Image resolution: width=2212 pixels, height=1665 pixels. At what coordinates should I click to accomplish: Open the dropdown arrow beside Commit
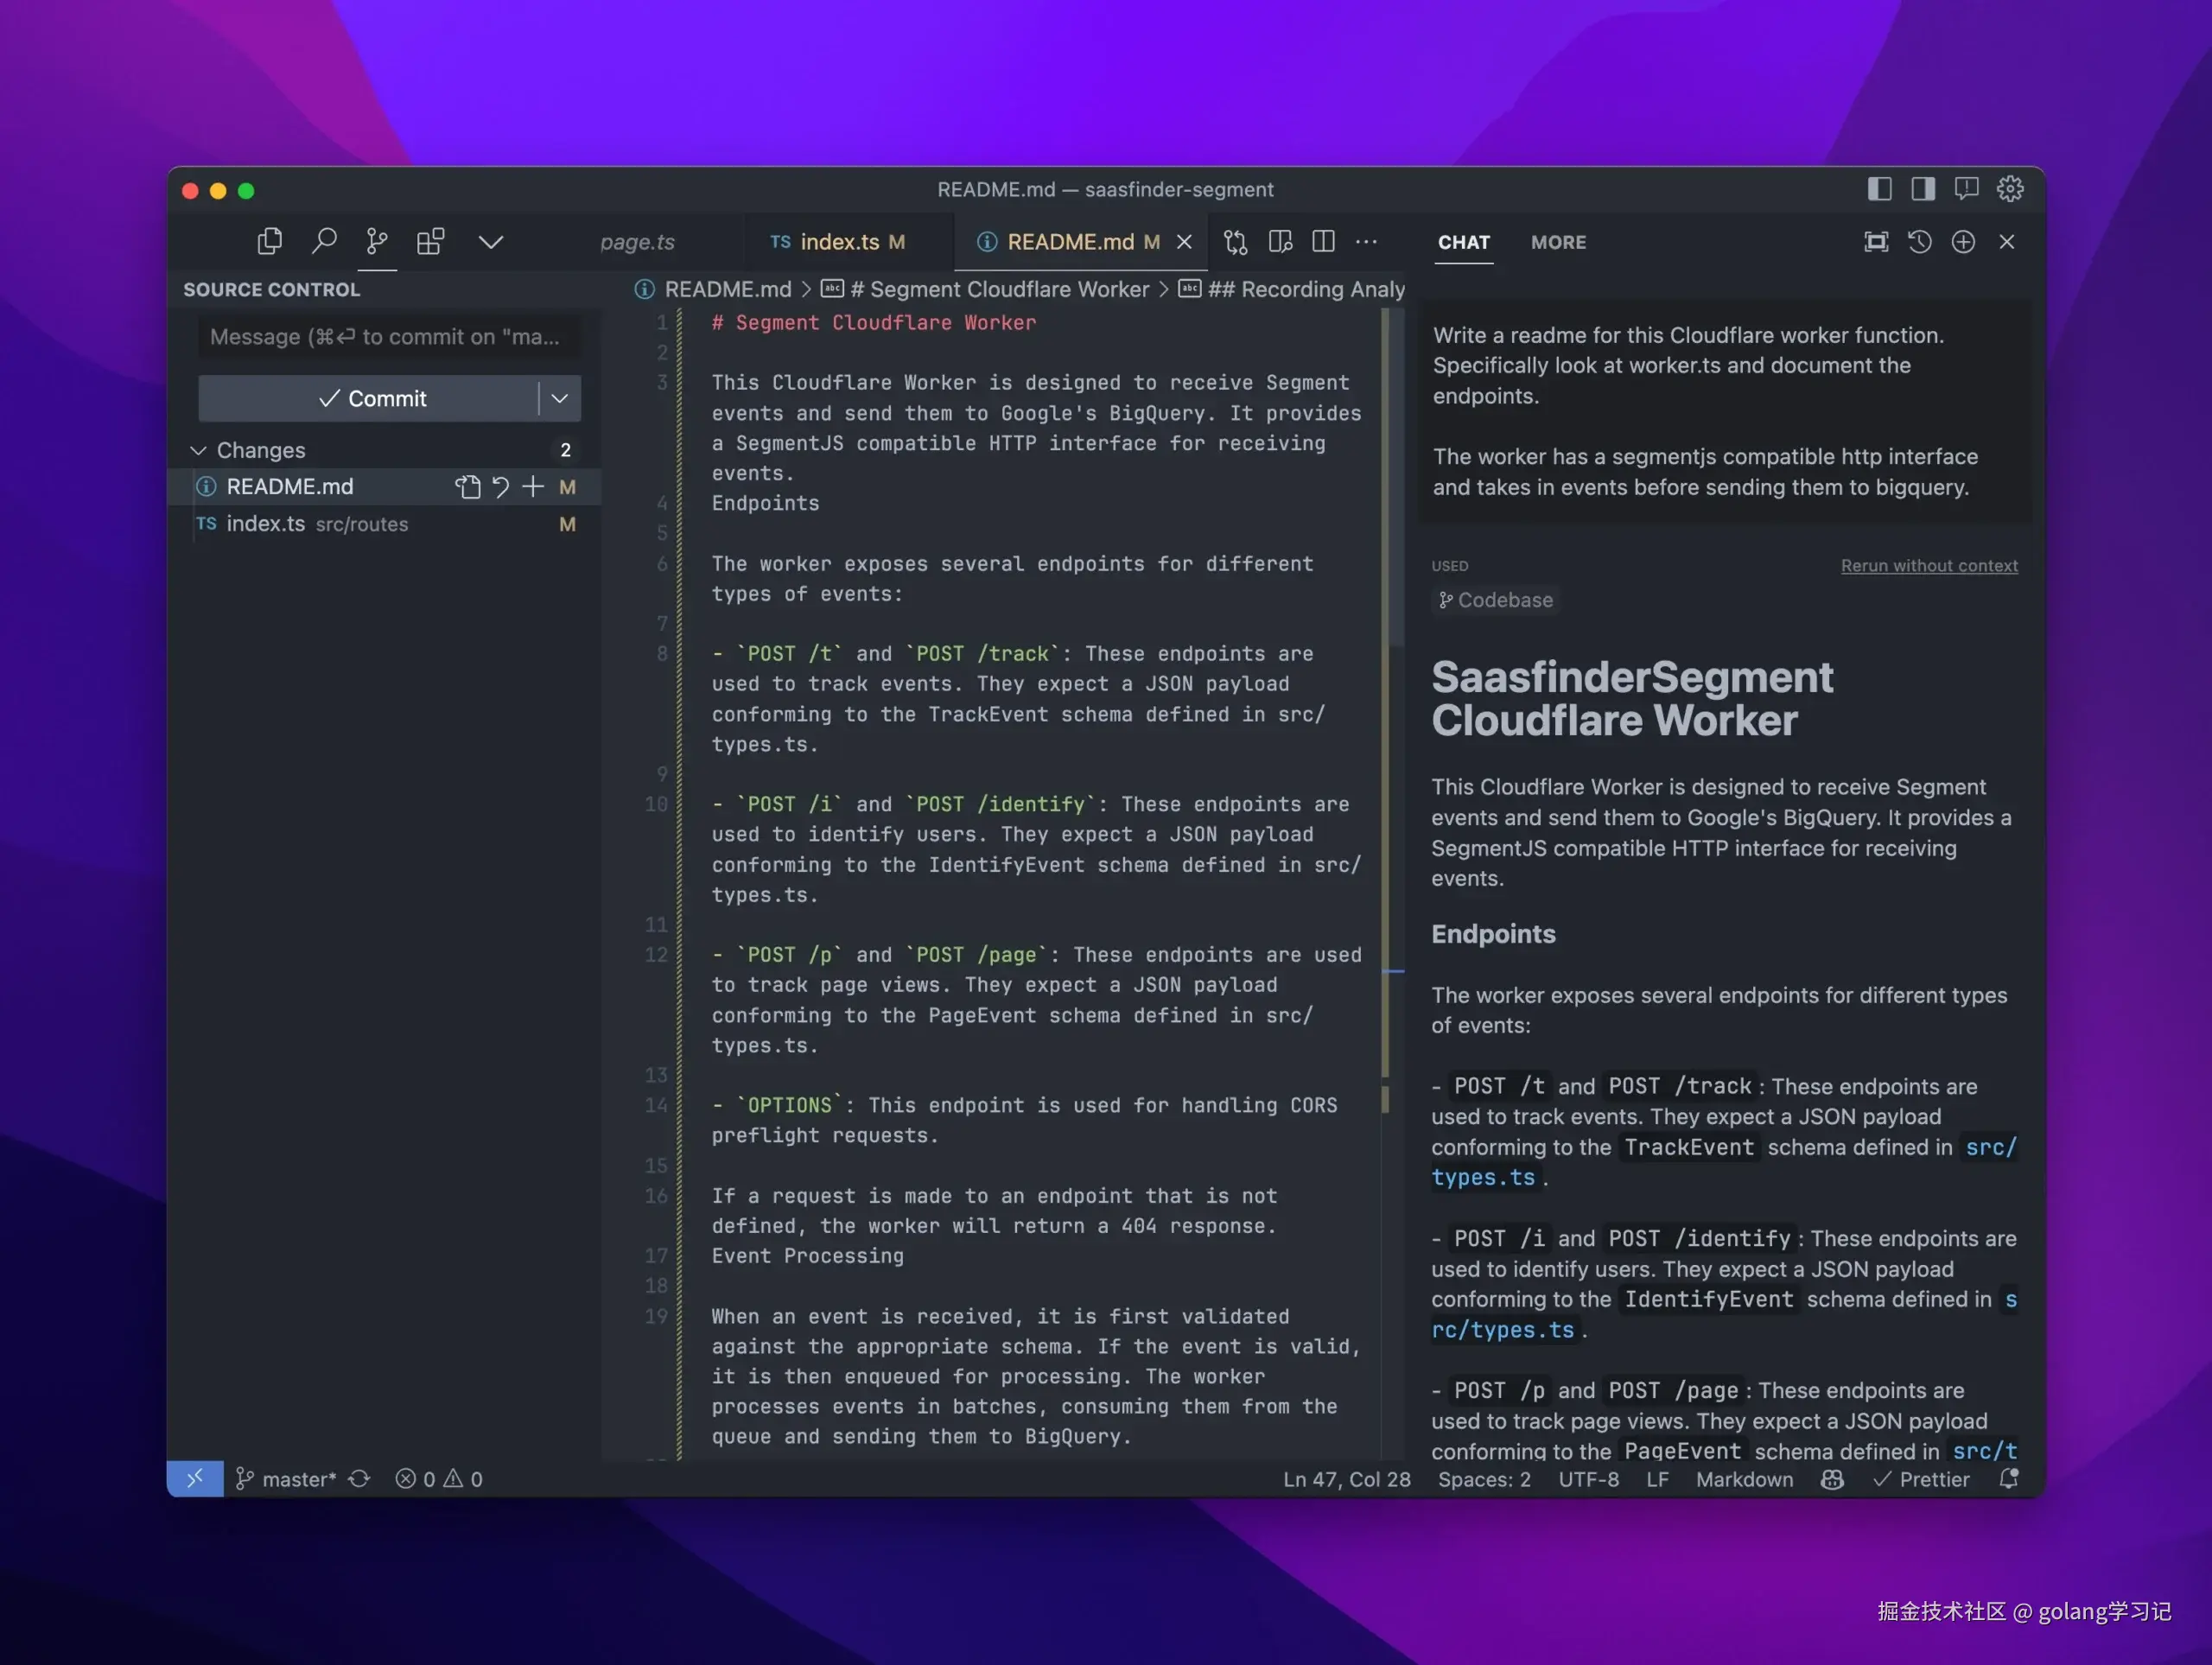pos(560,398)
